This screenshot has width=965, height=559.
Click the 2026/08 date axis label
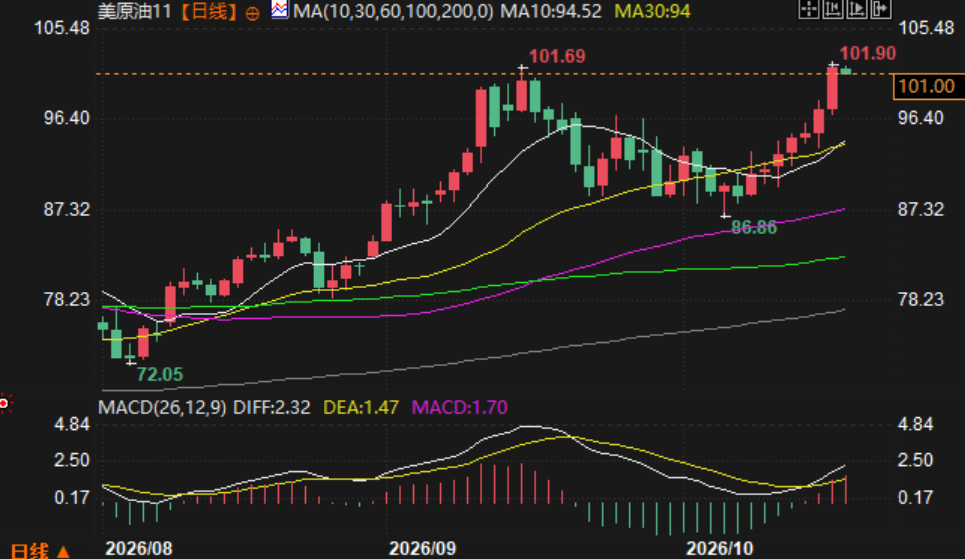tap(139, 549)
